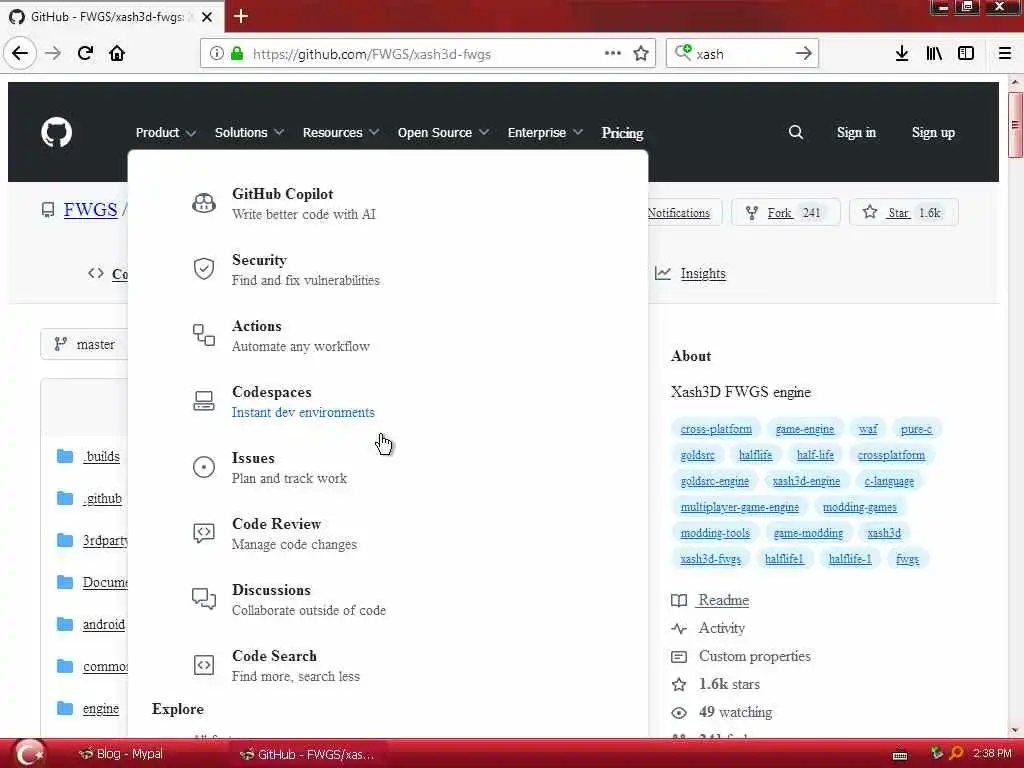Open the engine folder

point(101,709)
